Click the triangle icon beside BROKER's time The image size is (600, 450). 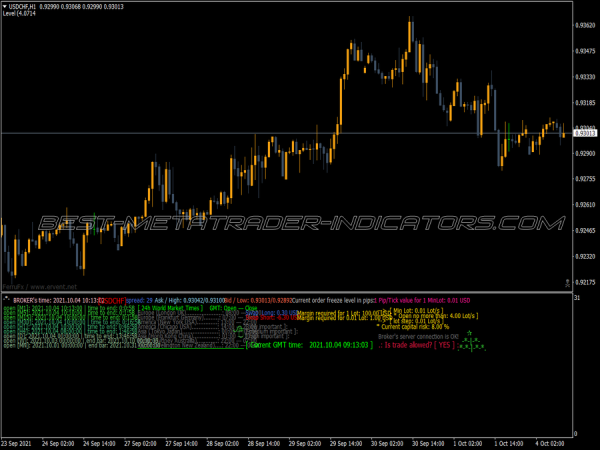click(x=6, y=299)
